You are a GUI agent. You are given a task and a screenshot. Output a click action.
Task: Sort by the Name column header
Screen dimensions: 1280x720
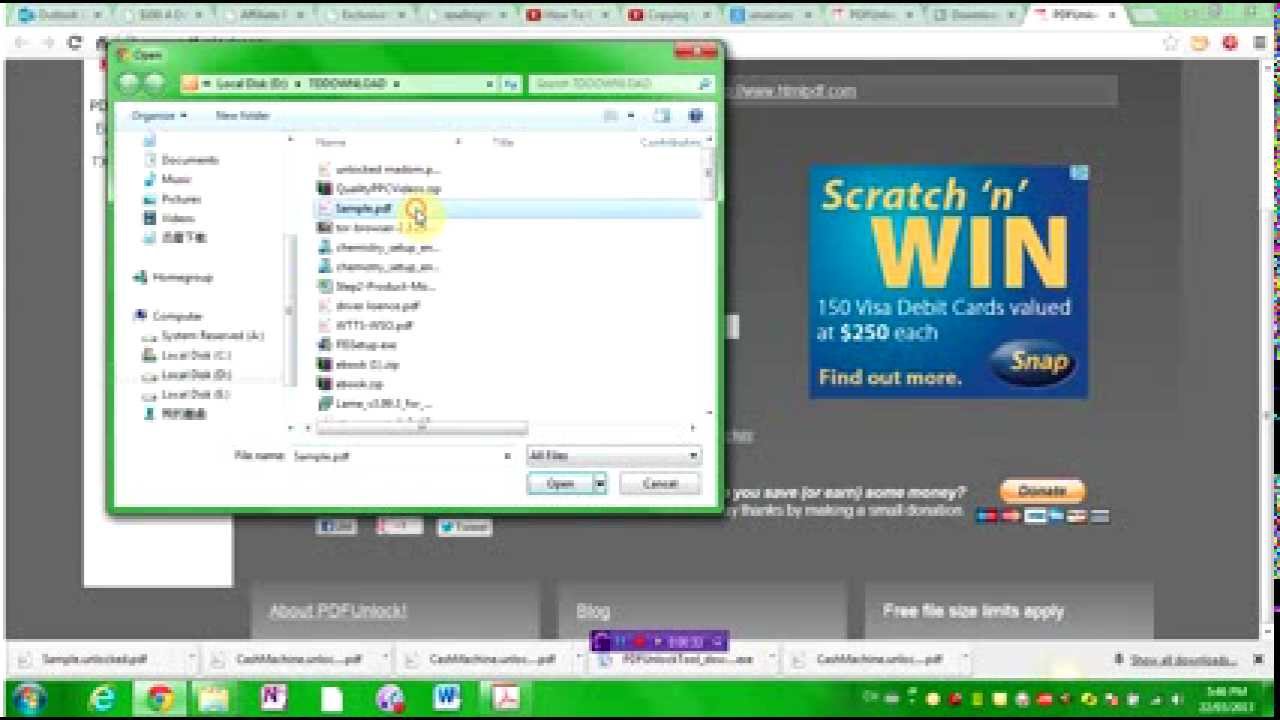[331, 143]
